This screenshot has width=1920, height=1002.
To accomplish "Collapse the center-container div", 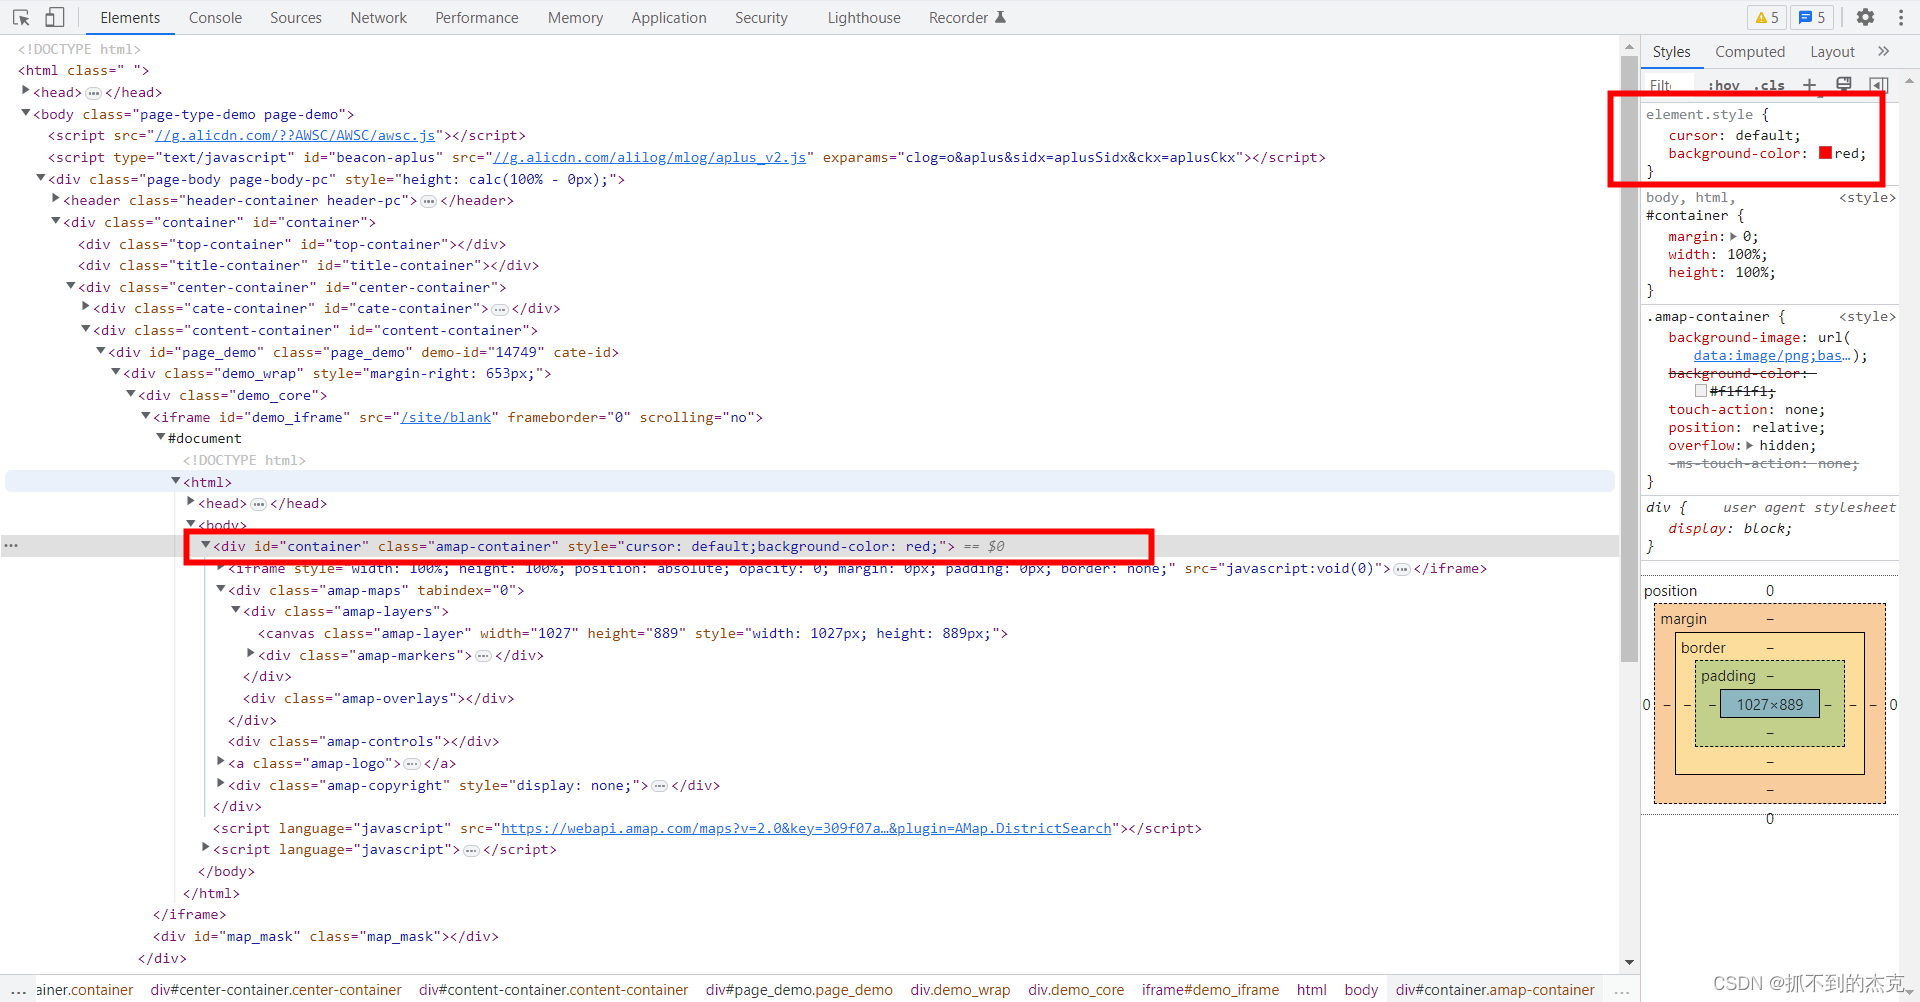I will point(71,287).
